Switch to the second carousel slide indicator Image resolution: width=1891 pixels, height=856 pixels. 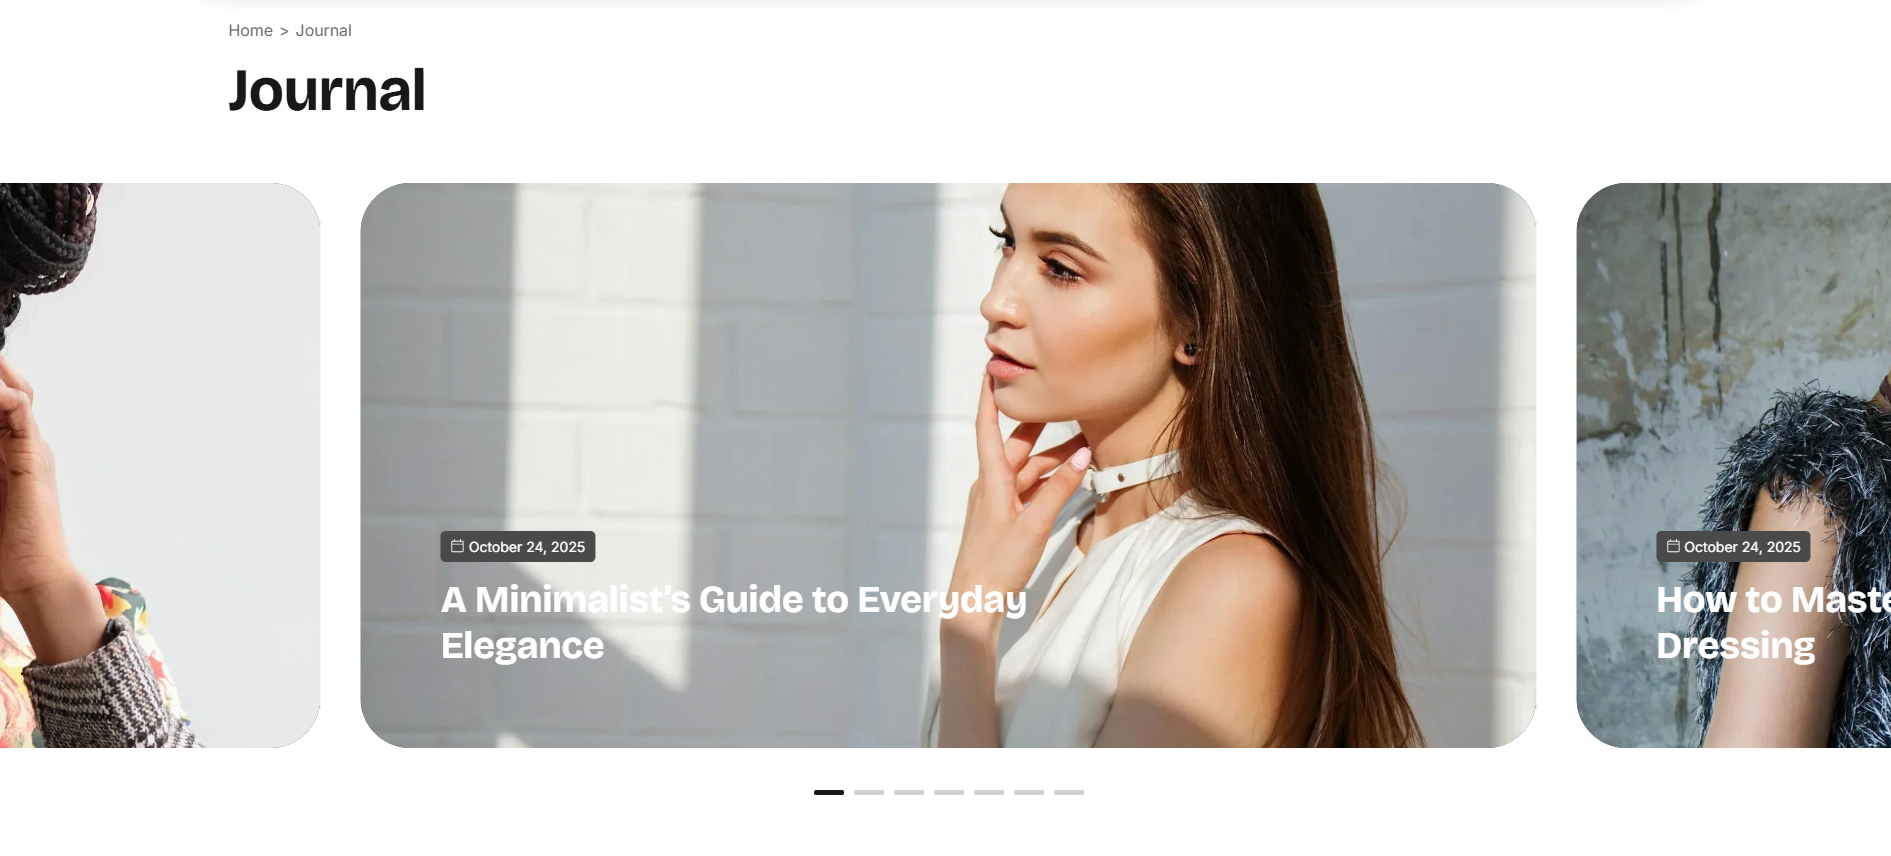tap(869, 792)
